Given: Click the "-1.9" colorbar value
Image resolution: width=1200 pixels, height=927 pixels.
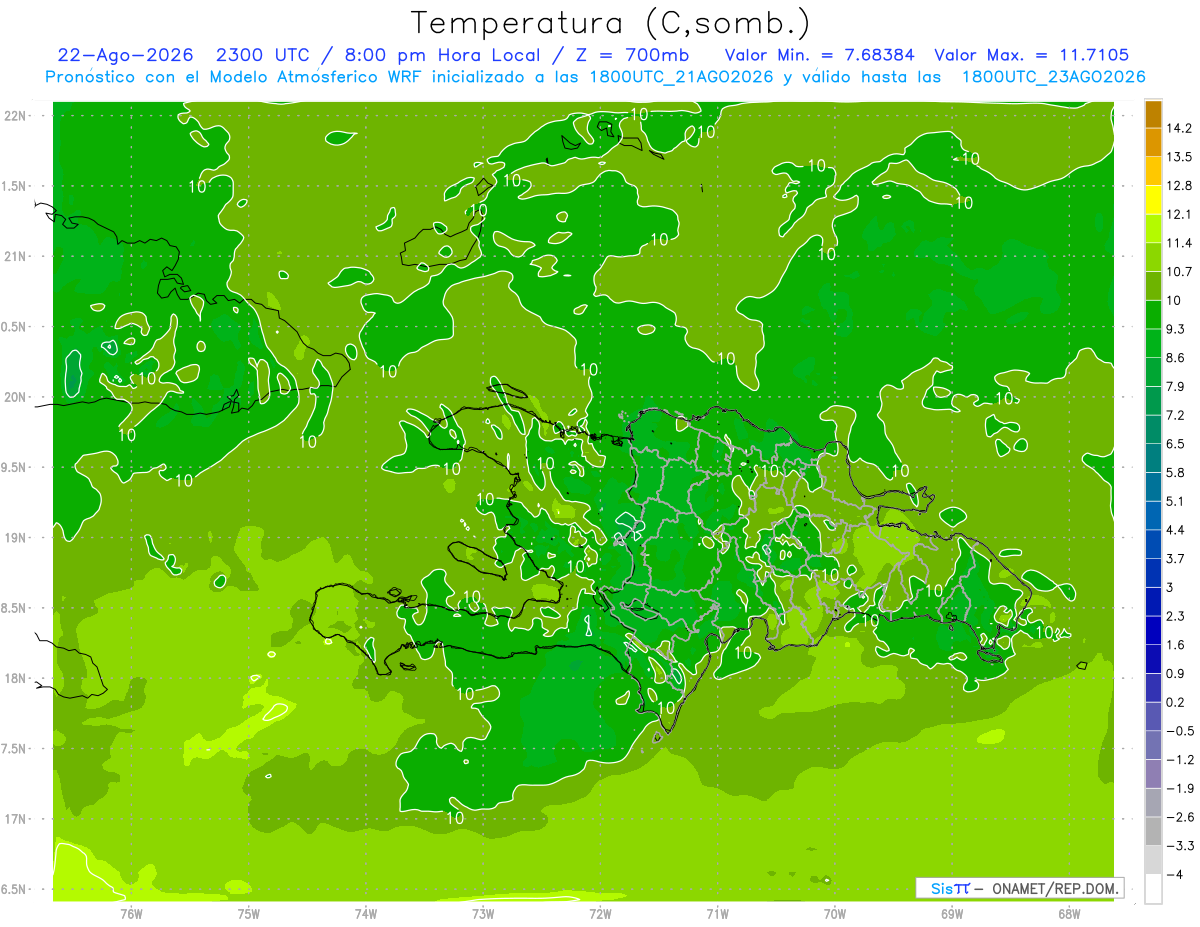Looking at the screenshot, I should click(x=1179, y=788).
